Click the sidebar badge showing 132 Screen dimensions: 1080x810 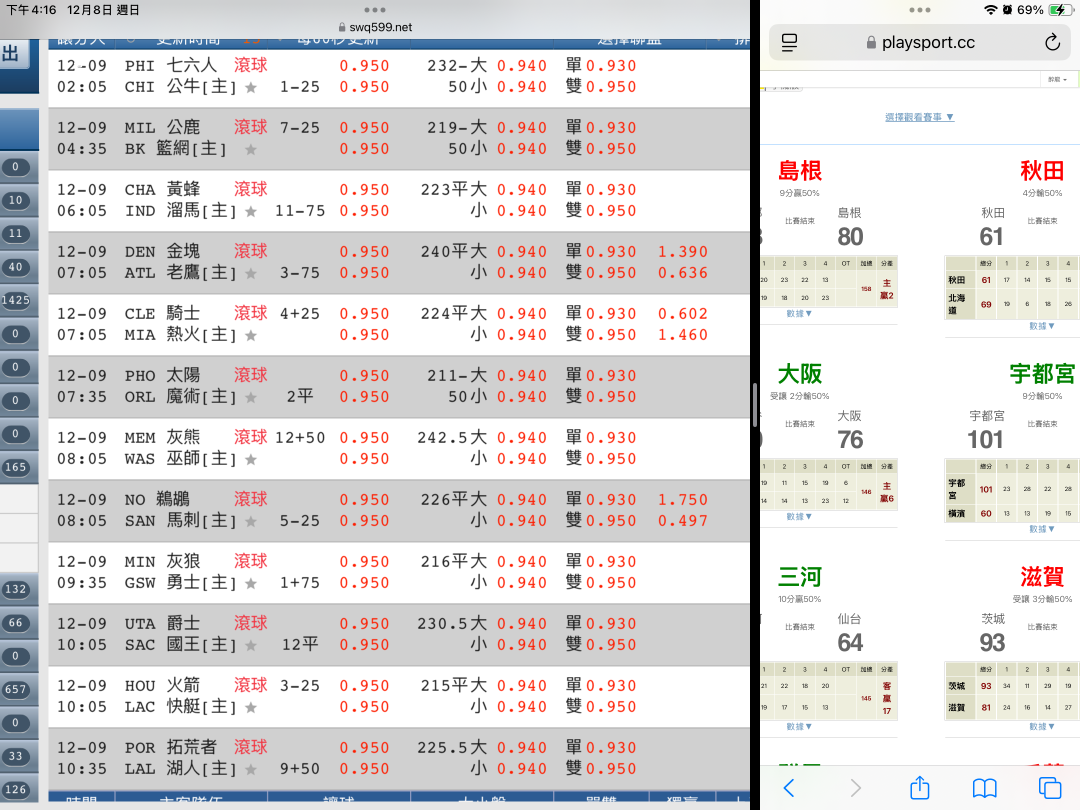point(16,590)
